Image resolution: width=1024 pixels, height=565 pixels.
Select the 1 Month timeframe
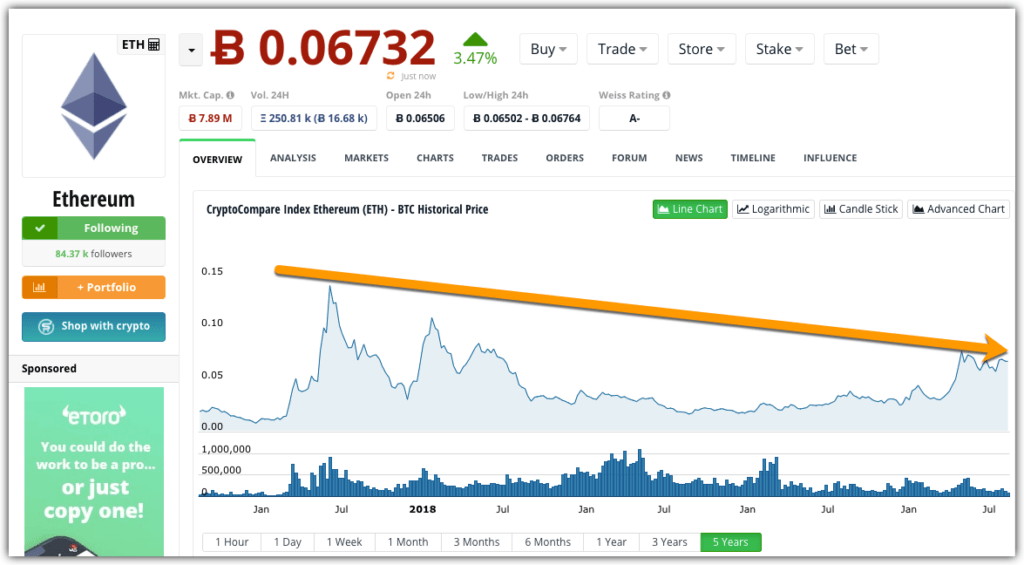coord(408,542)
